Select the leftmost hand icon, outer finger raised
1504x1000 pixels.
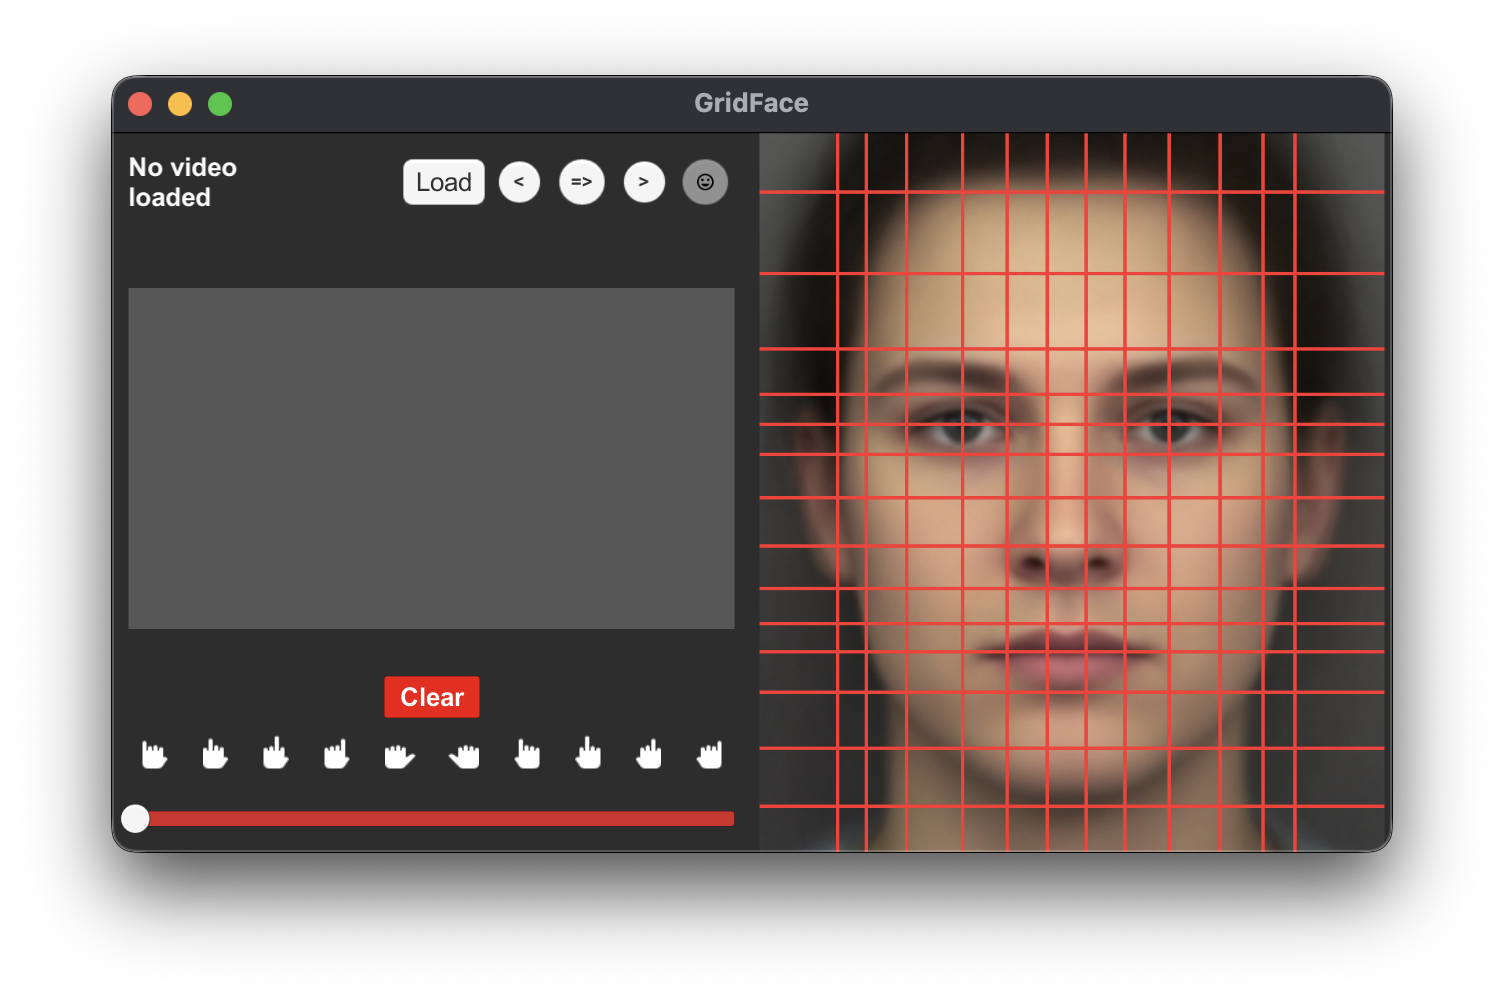click(154, 754)
